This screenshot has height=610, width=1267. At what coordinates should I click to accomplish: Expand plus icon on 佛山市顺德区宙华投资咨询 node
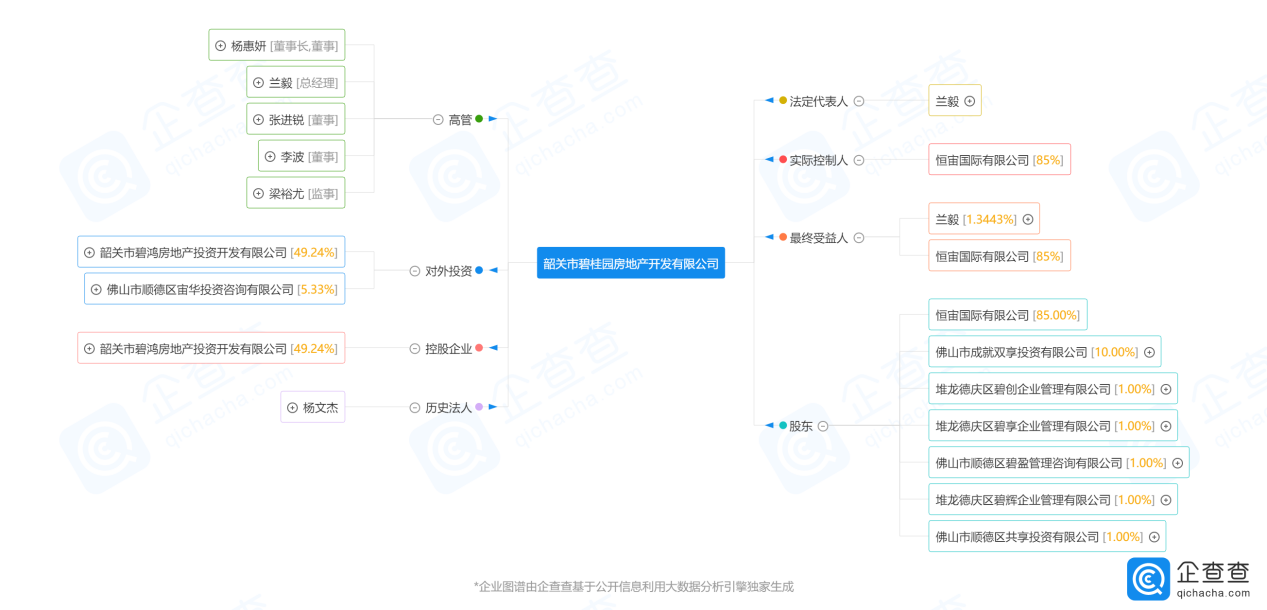pyautogui.click(x=97, y=290)
